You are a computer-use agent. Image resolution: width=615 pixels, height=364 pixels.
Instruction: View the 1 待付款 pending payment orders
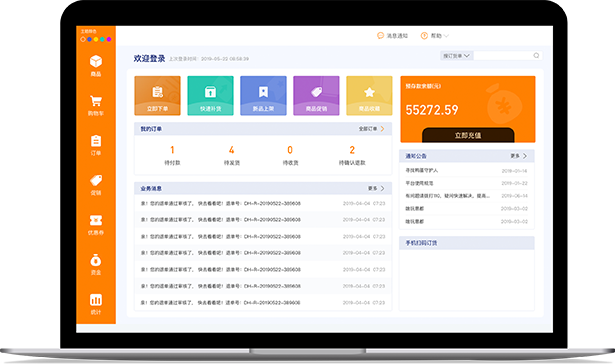coord(172,155)
